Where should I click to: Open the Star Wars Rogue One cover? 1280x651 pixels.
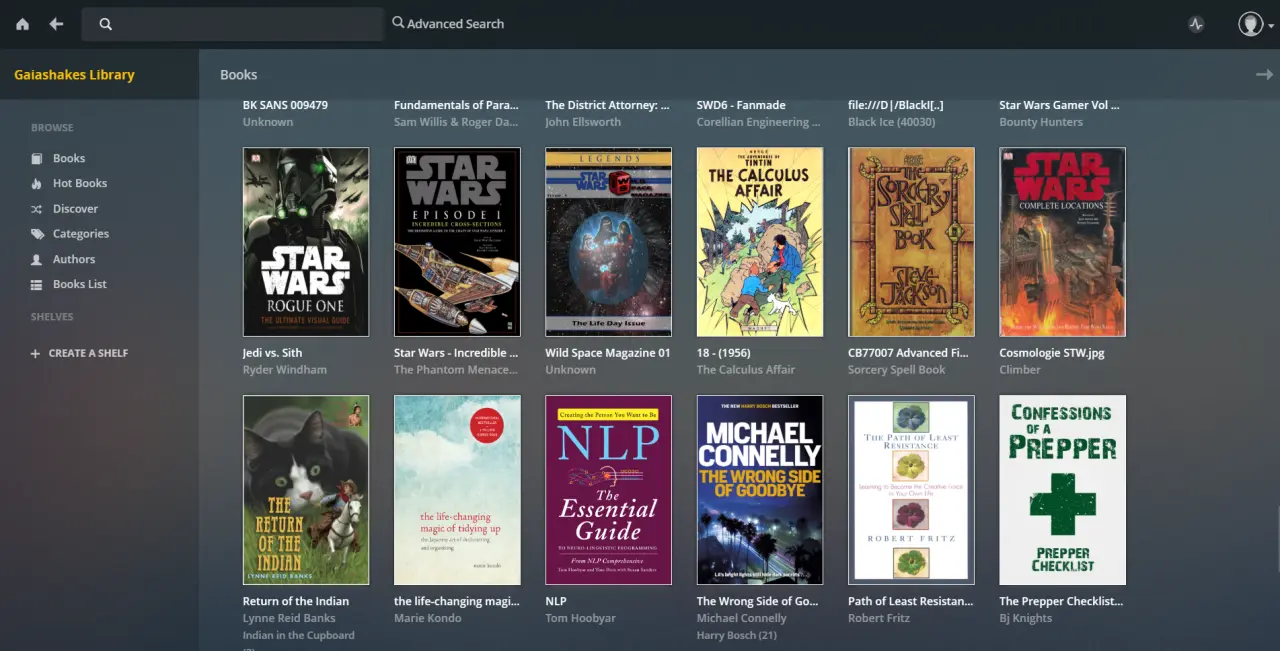(x=306, y=242)
